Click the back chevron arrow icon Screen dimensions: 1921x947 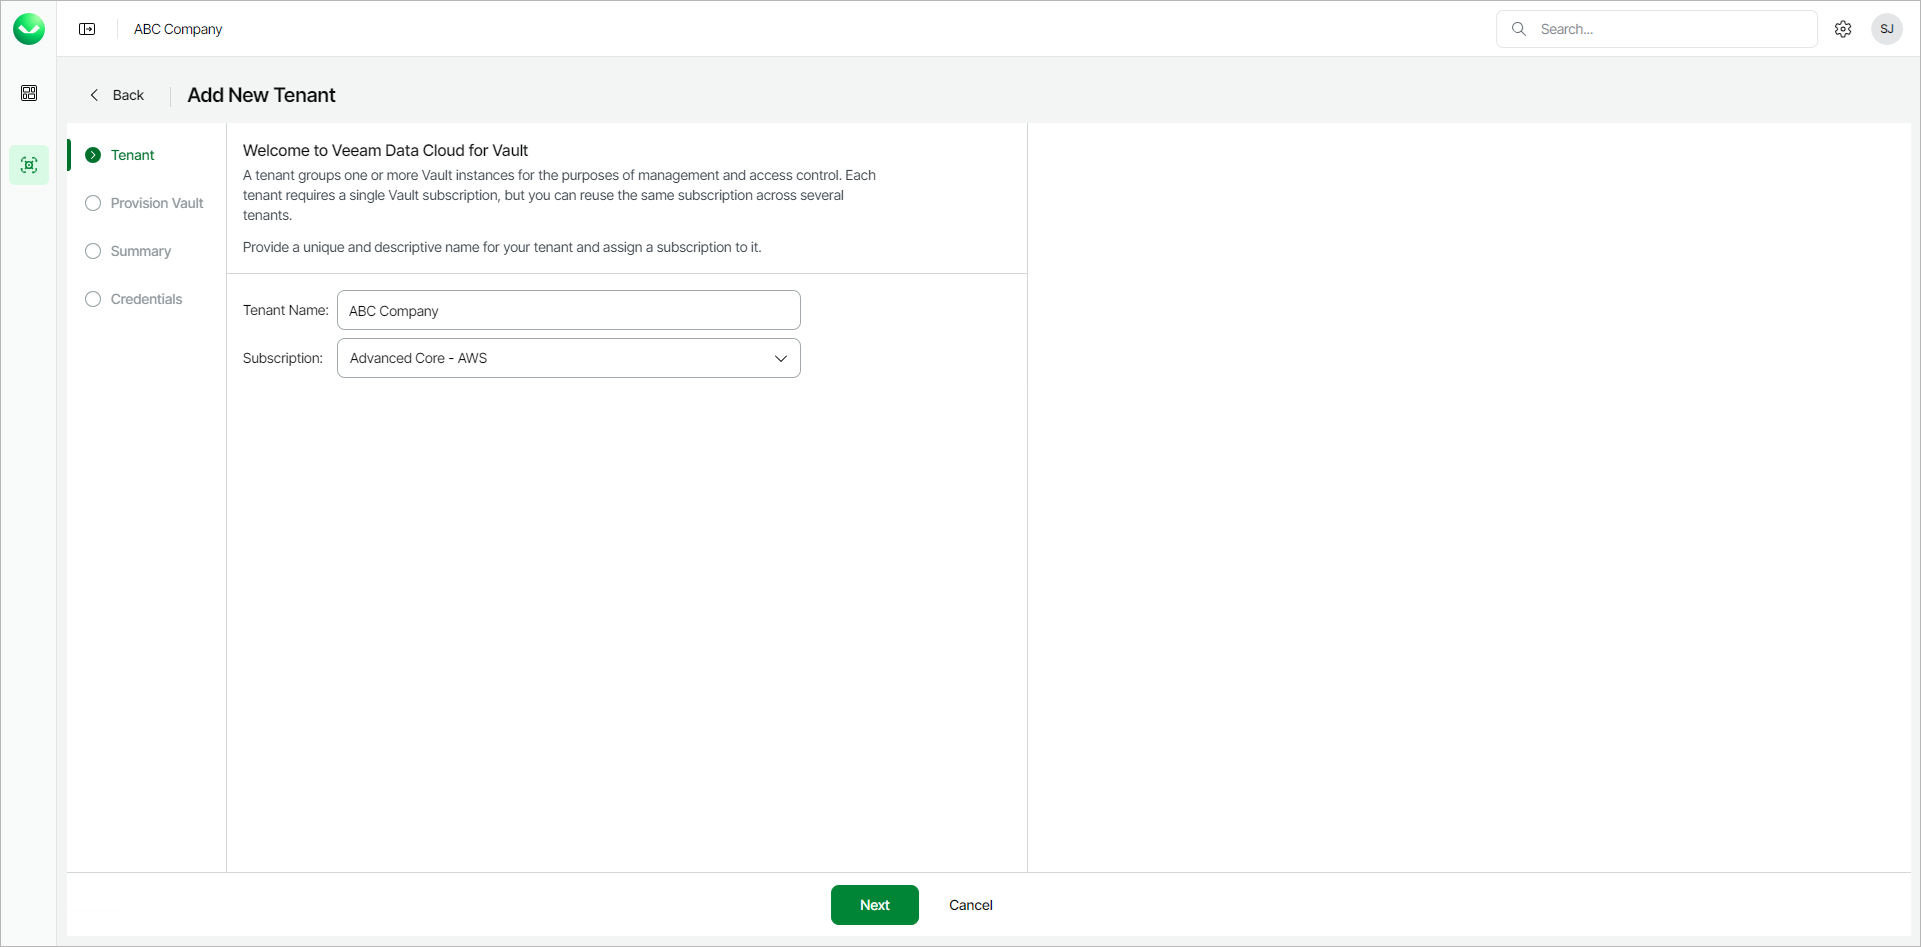click(x=95, y=95)
